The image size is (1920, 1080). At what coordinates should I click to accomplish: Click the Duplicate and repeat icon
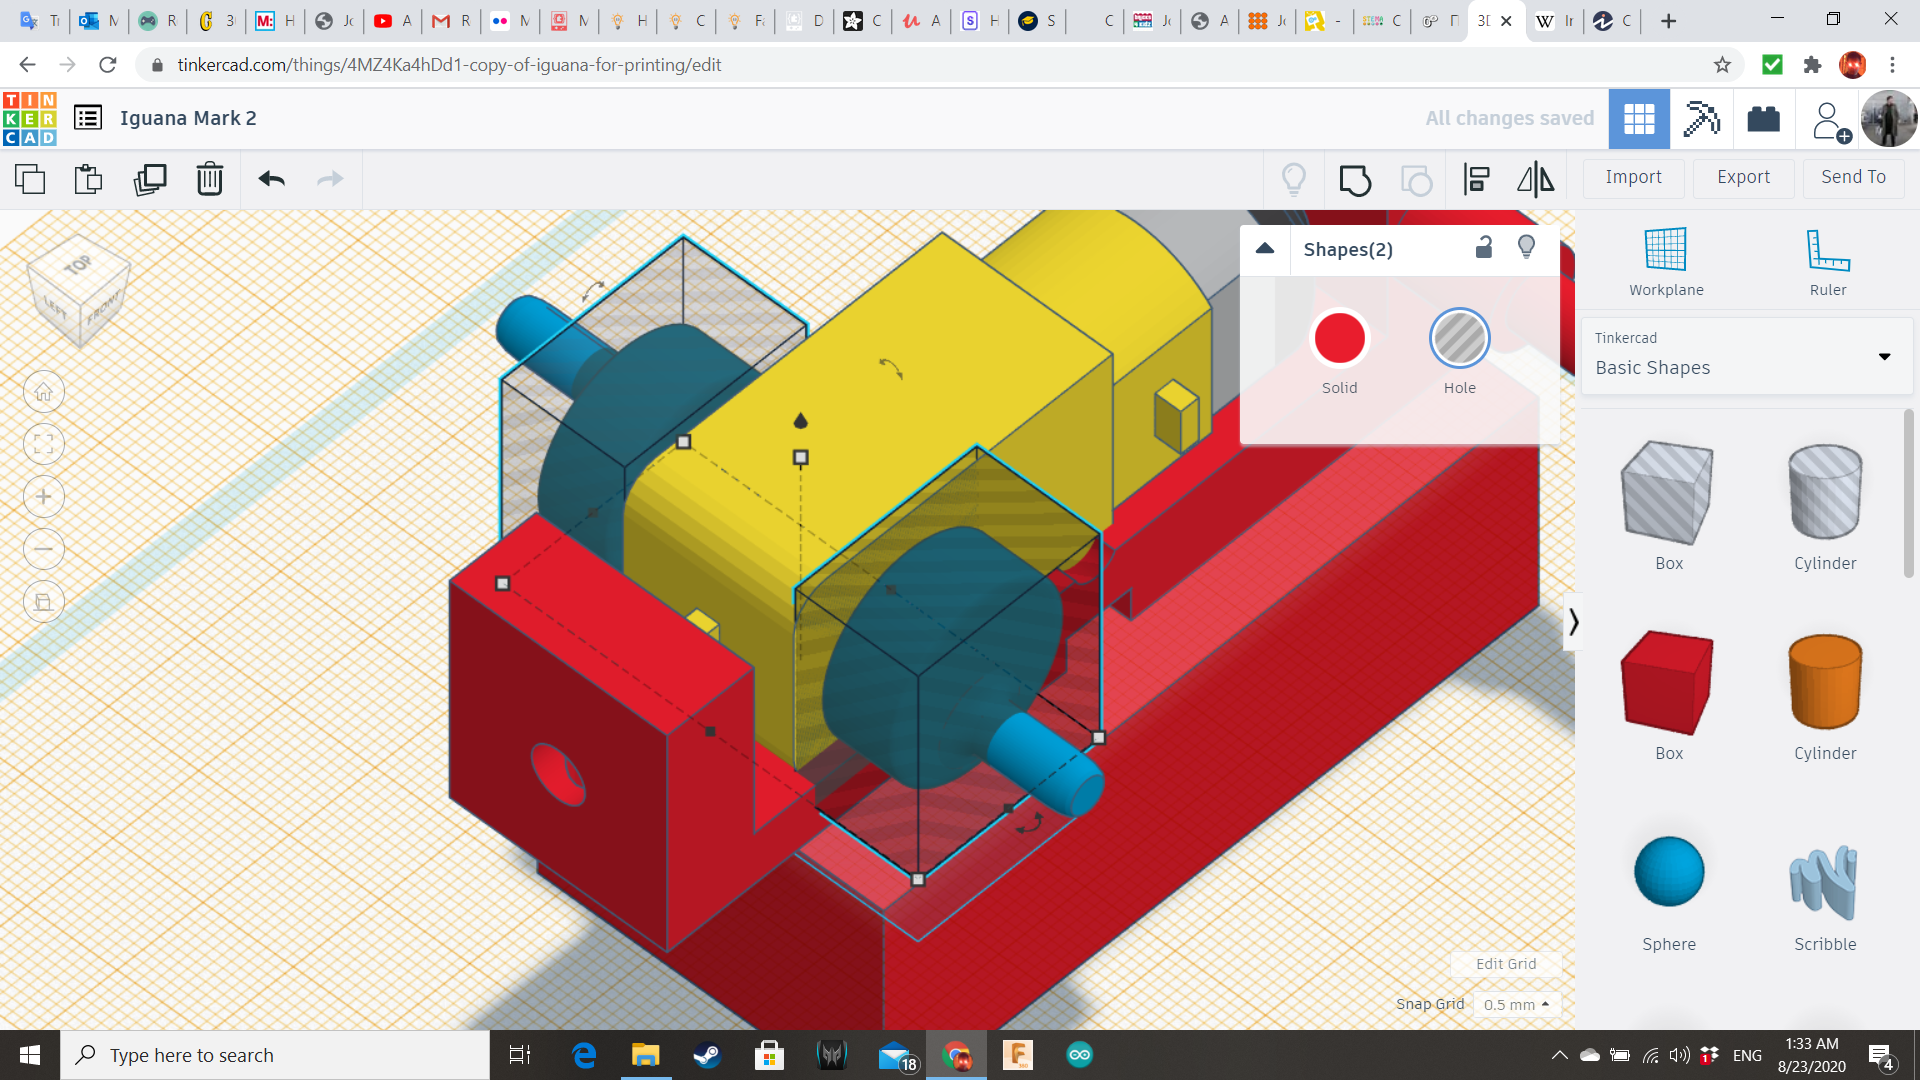pyautogui.click(x=150, y=180)
